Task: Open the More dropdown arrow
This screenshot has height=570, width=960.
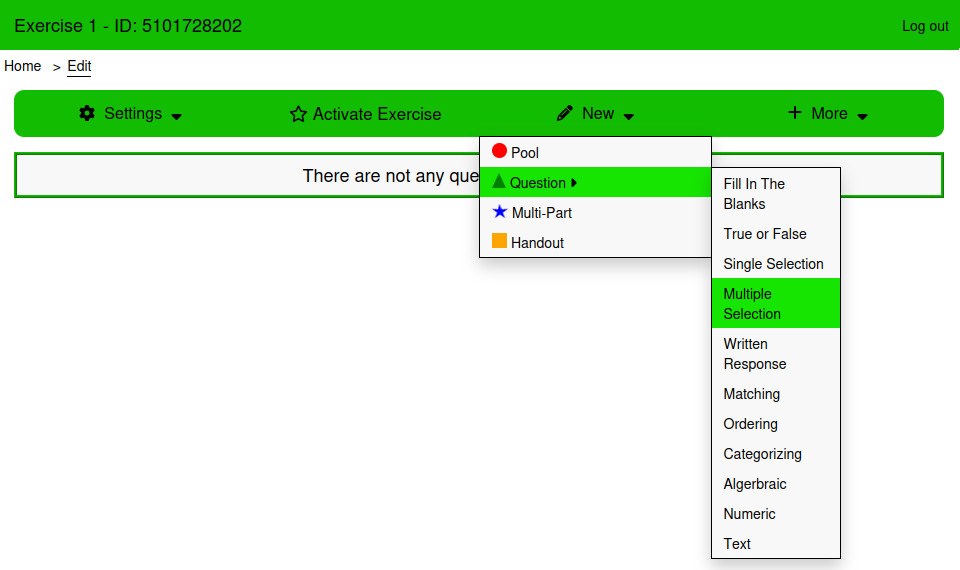Action: (x=863, y=116)
